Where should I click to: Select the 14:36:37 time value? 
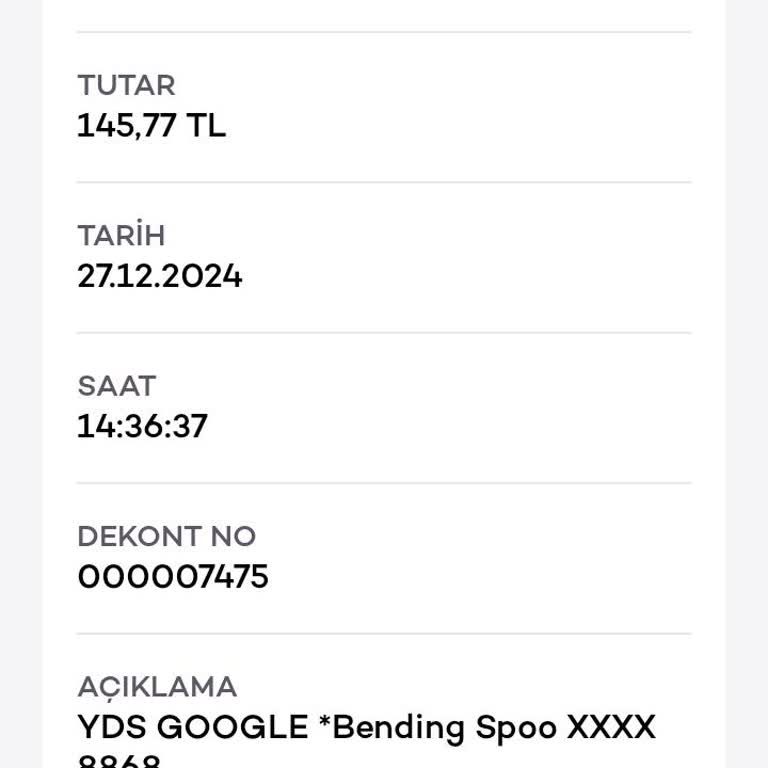pyautogui.click(x=142, y=427)
